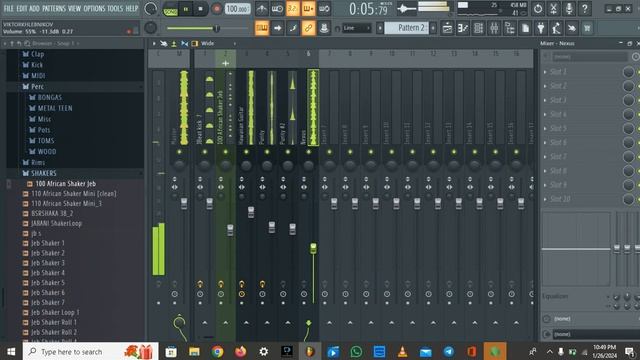Viewport: 640px width, 360px height.
Task: Mute the Hawaiian Guitar track LED
Action: [246, 152]
